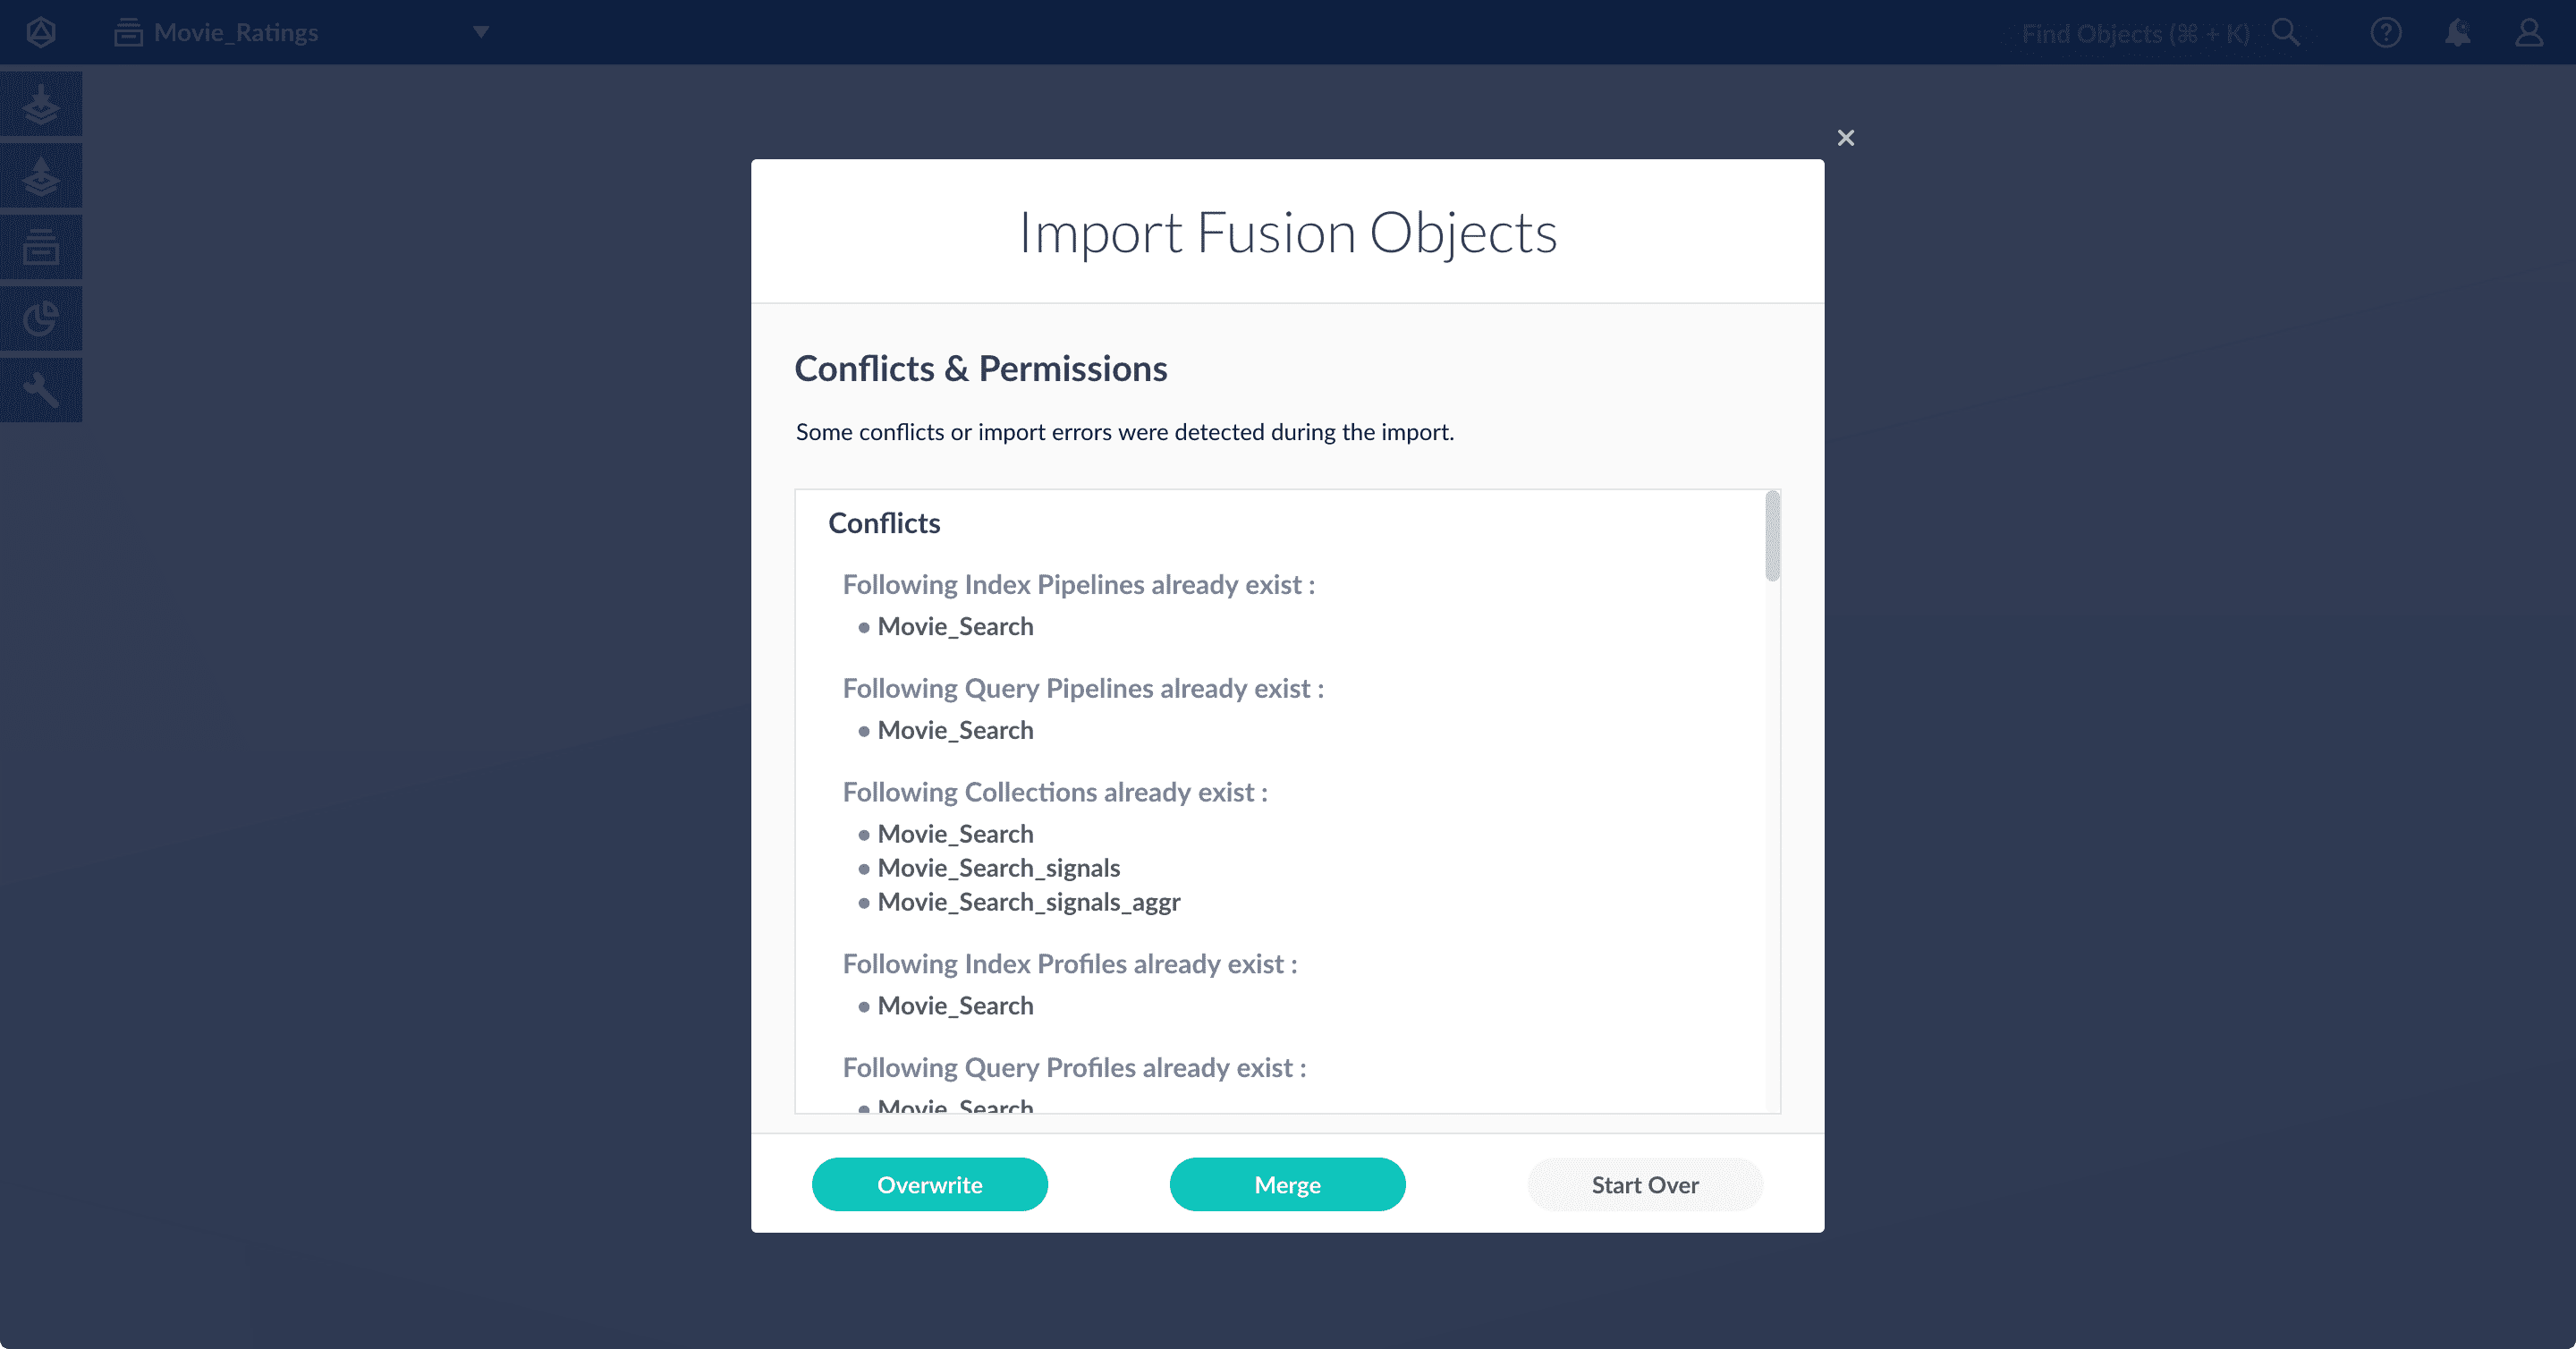This screenshot has height=1349, width=2576.
Task: Open the System tools wrench icon
Action: click(x=41, y=390)
